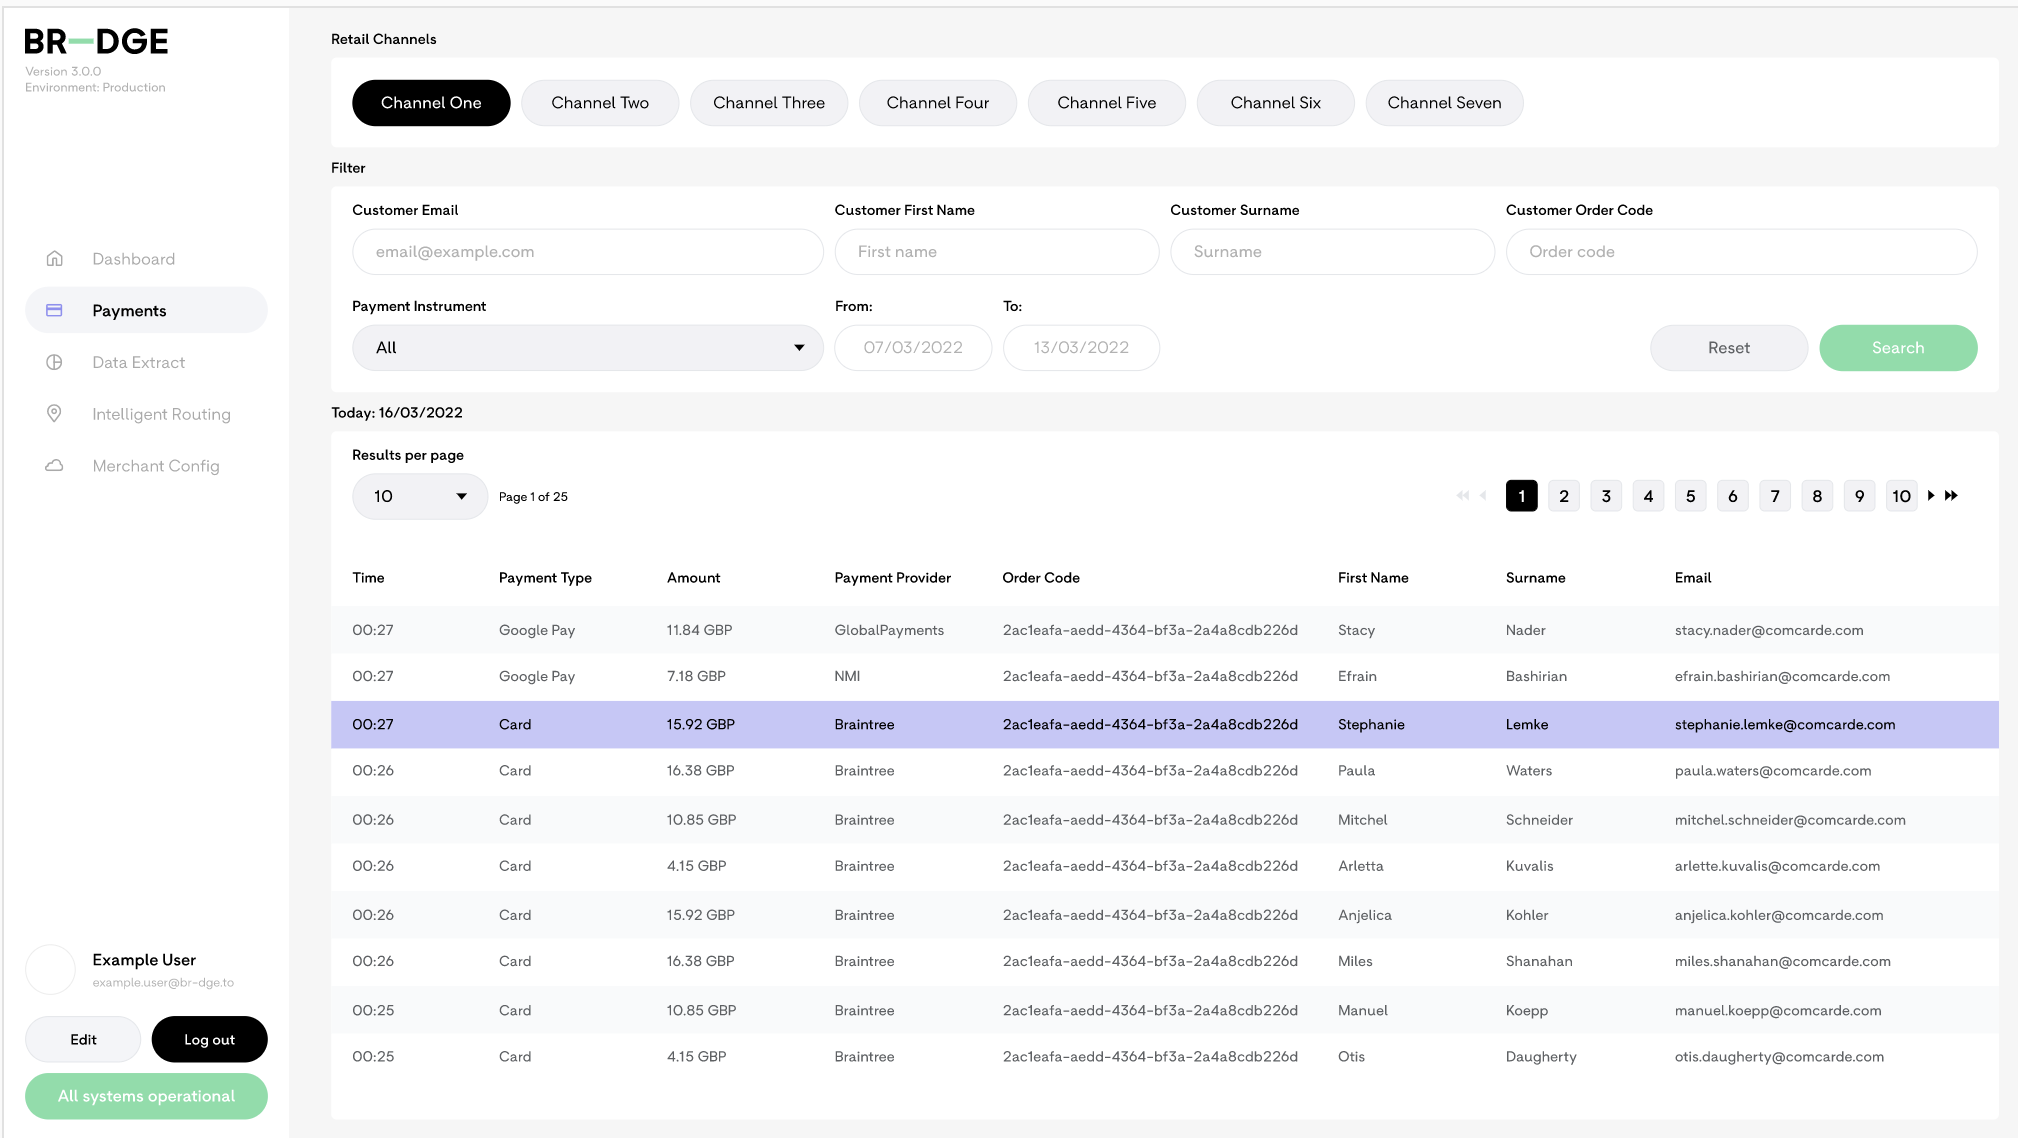Open the From date picker field

pos(912,347)
